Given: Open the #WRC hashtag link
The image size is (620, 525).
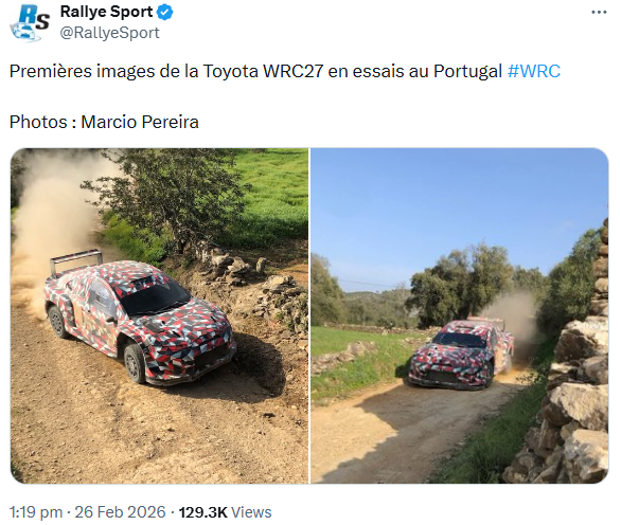Looking at the screenshot, I should click(534, 72).
